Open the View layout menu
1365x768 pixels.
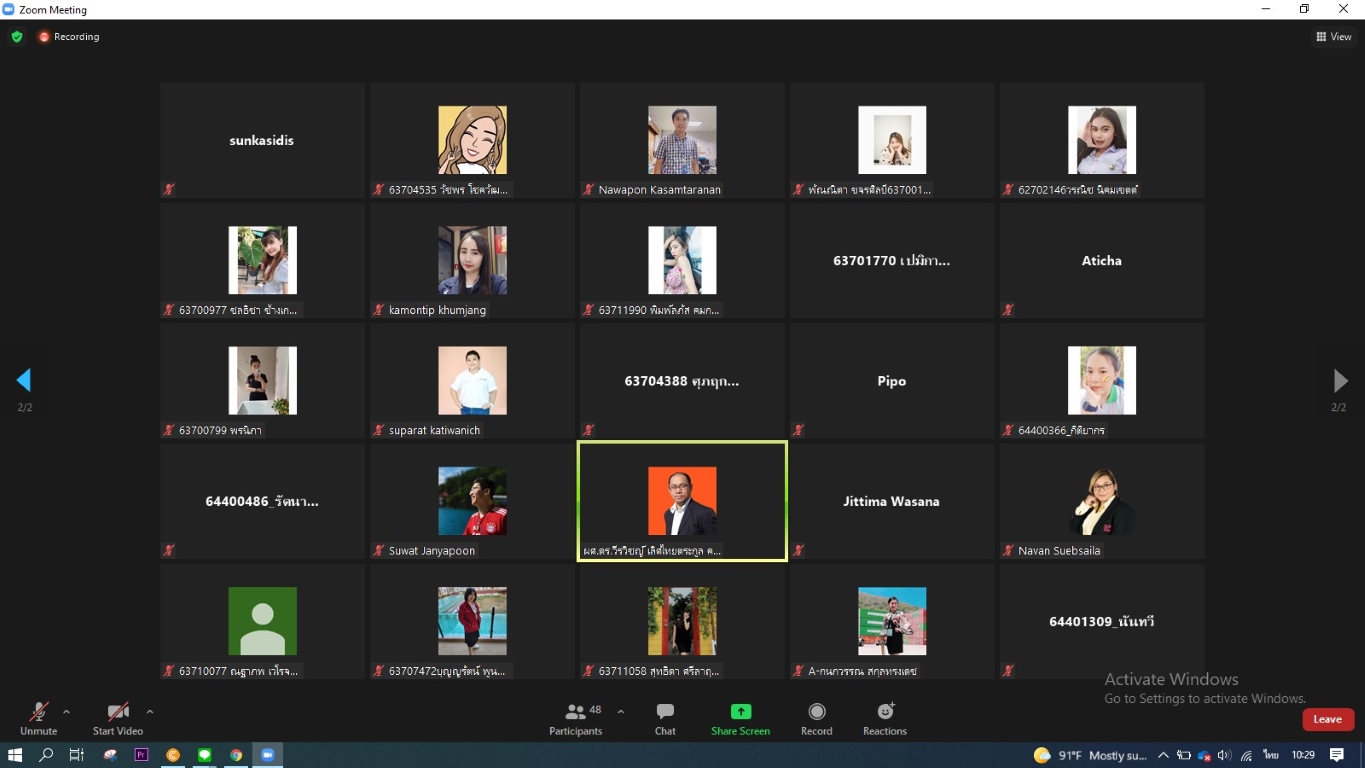point(1334,37)
